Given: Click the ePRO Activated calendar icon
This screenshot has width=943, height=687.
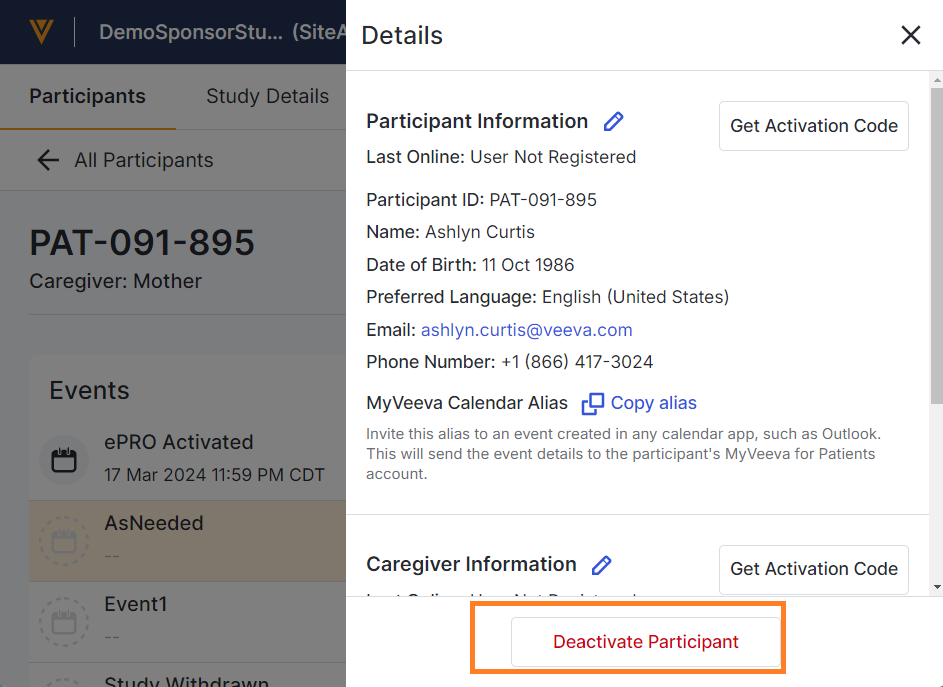Looking at the screenshot, I should [x=64, y=459].
